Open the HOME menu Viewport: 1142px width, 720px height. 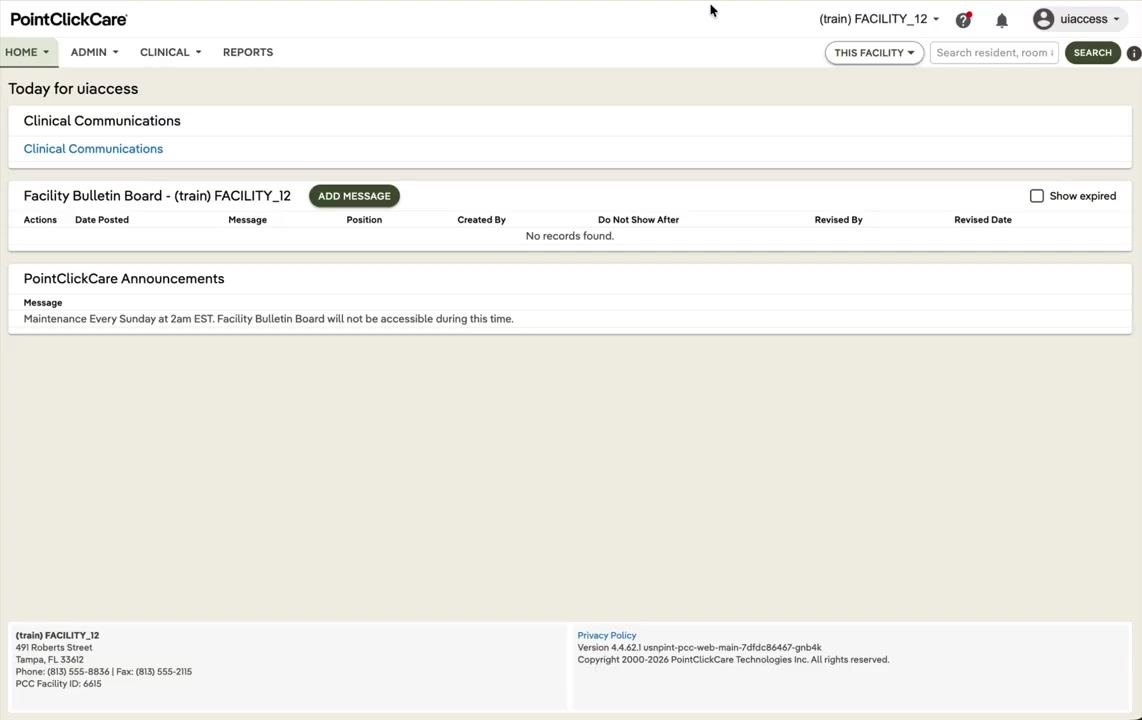28,52
